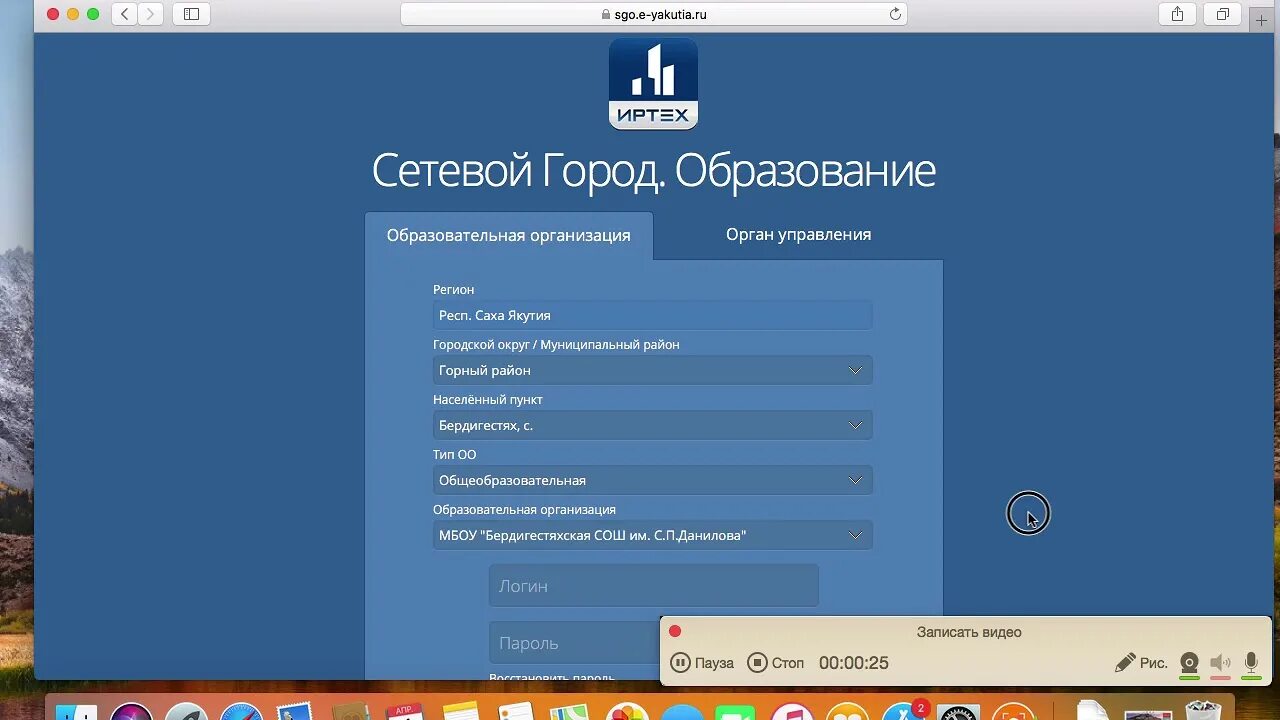The width and height of the screenshot is (1280, 720).
Task: Click the Населённый пункт label
Action: tap(488, 399)
